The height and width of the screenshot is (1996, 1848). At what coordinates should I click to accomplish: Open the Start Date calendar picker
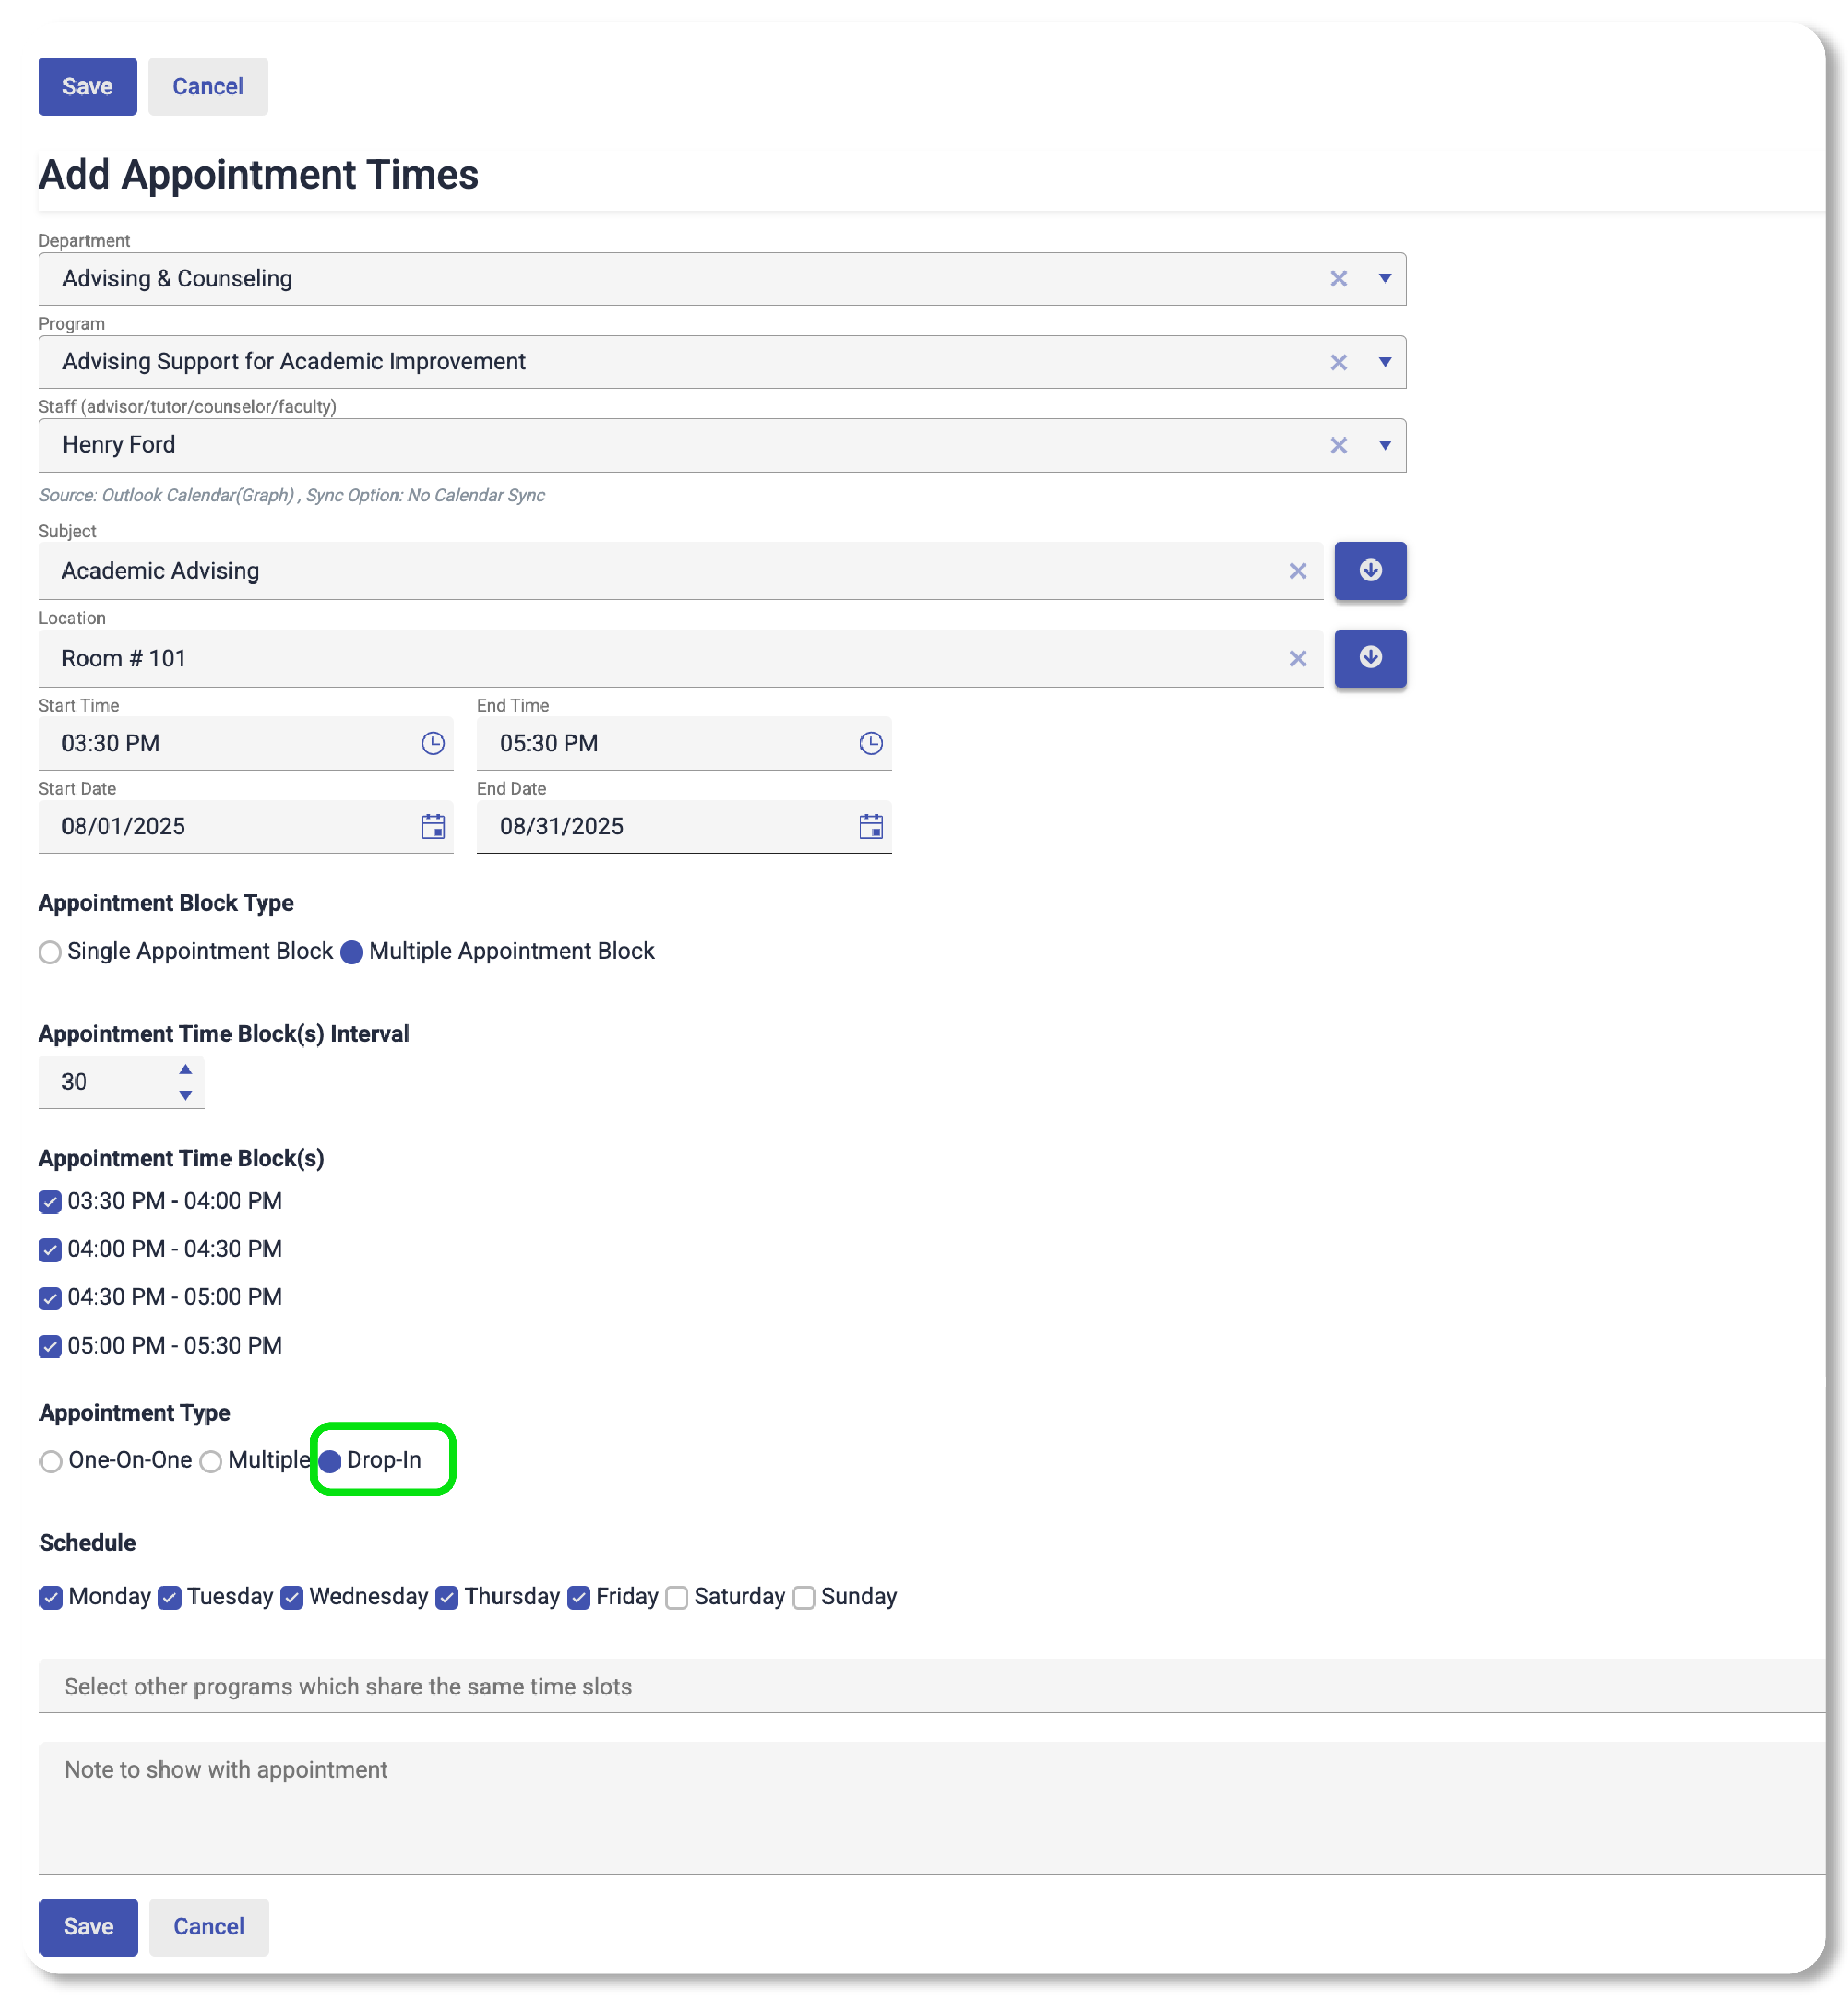[432, 826]
